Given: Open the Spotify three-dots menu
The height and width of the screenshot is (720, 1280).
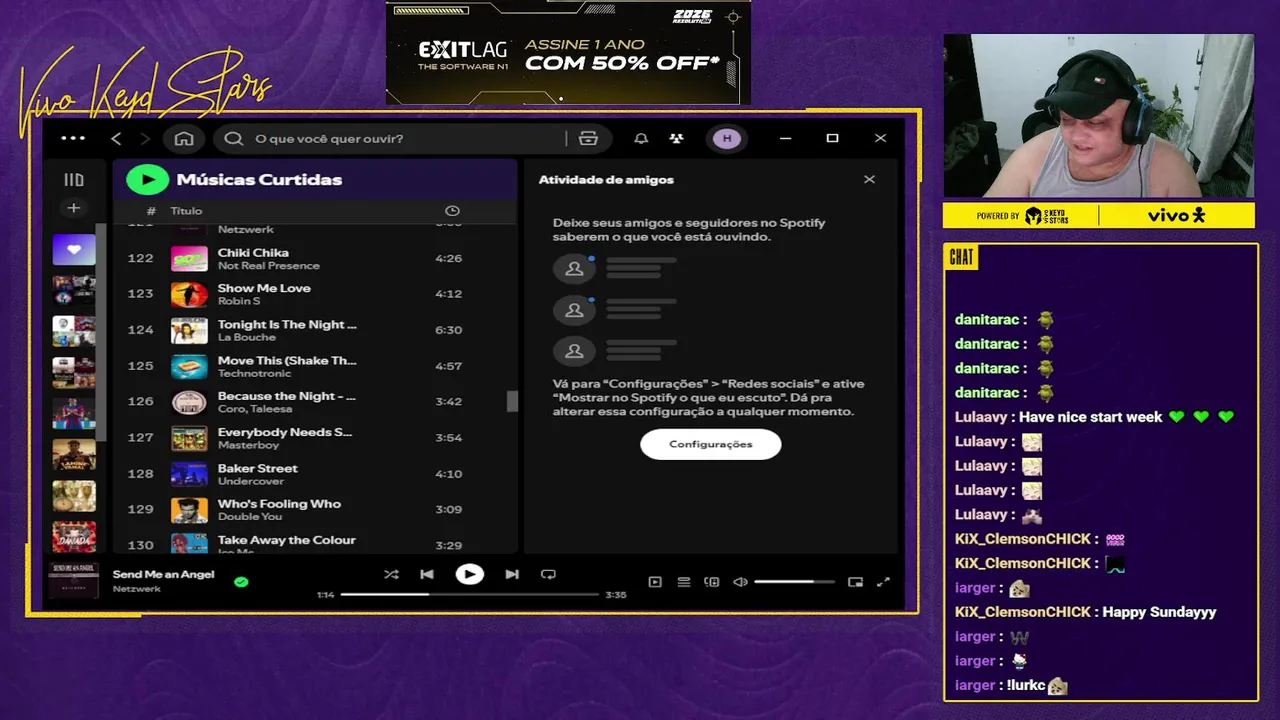Looking at the screenshot, I should [x=73, y=138].
